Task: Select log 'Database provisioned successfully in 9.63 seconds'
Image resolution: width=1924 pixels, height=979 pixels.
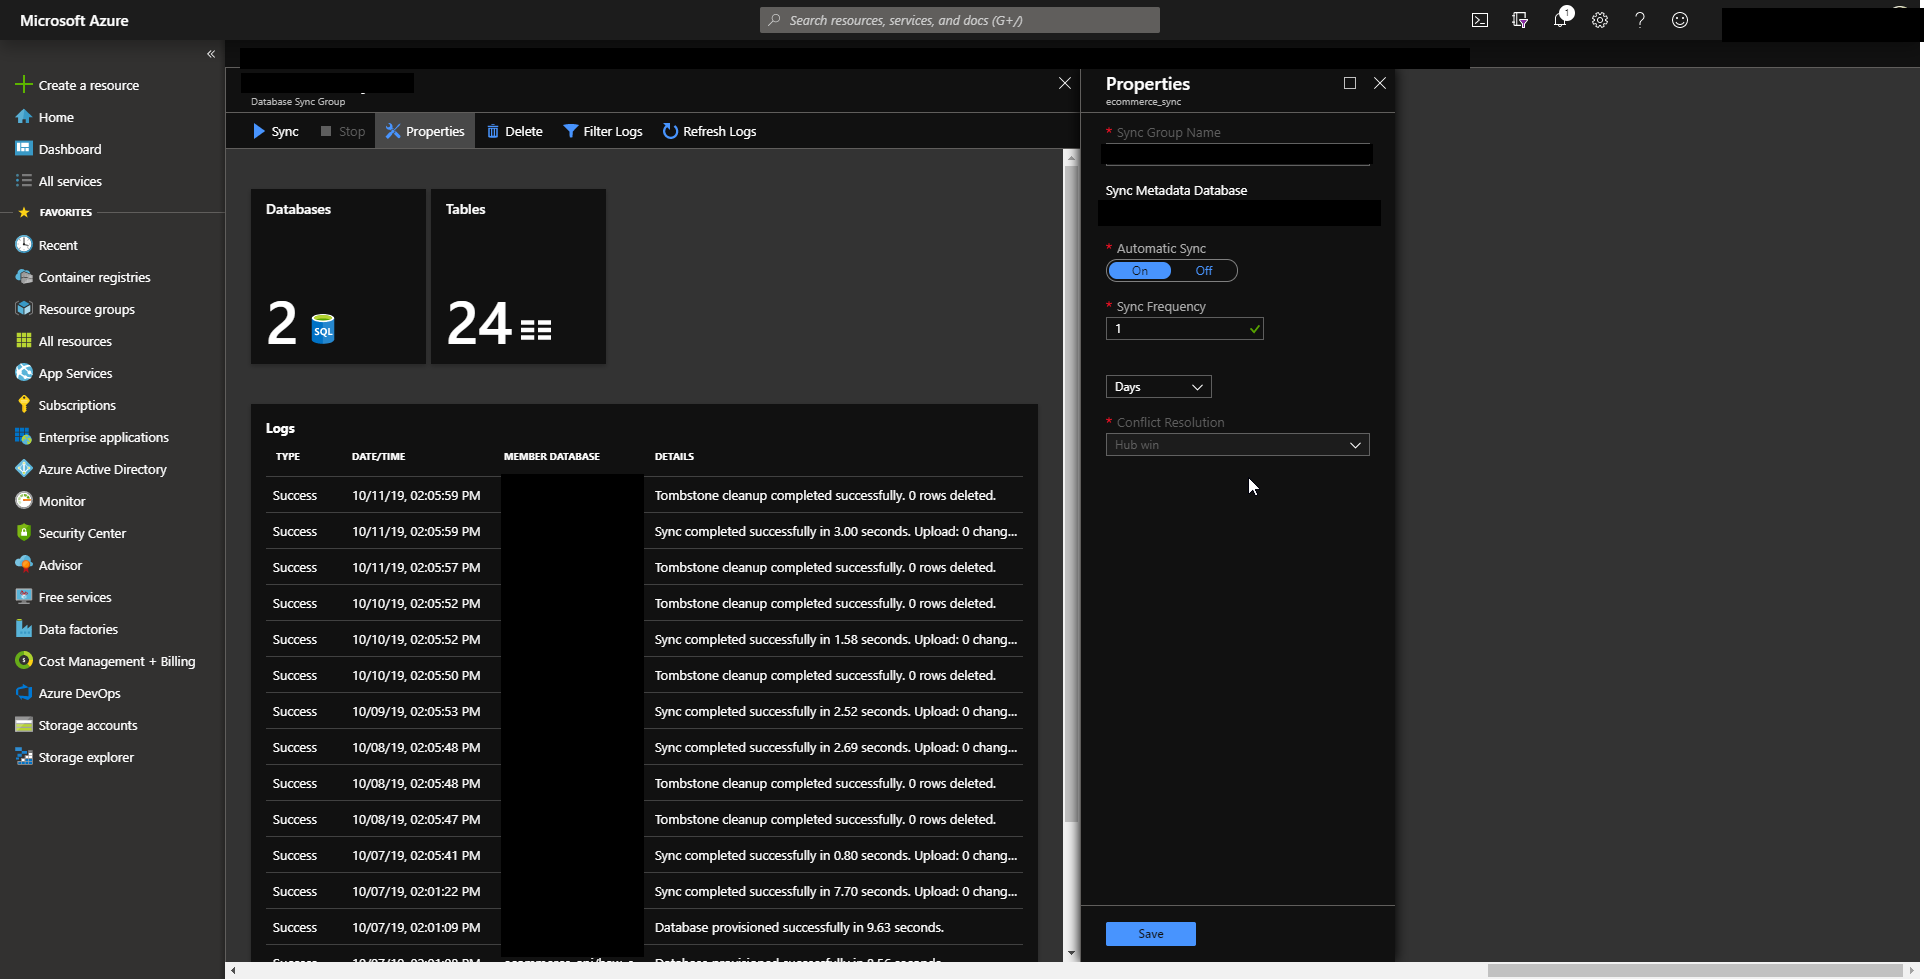Action: point(644,927)
